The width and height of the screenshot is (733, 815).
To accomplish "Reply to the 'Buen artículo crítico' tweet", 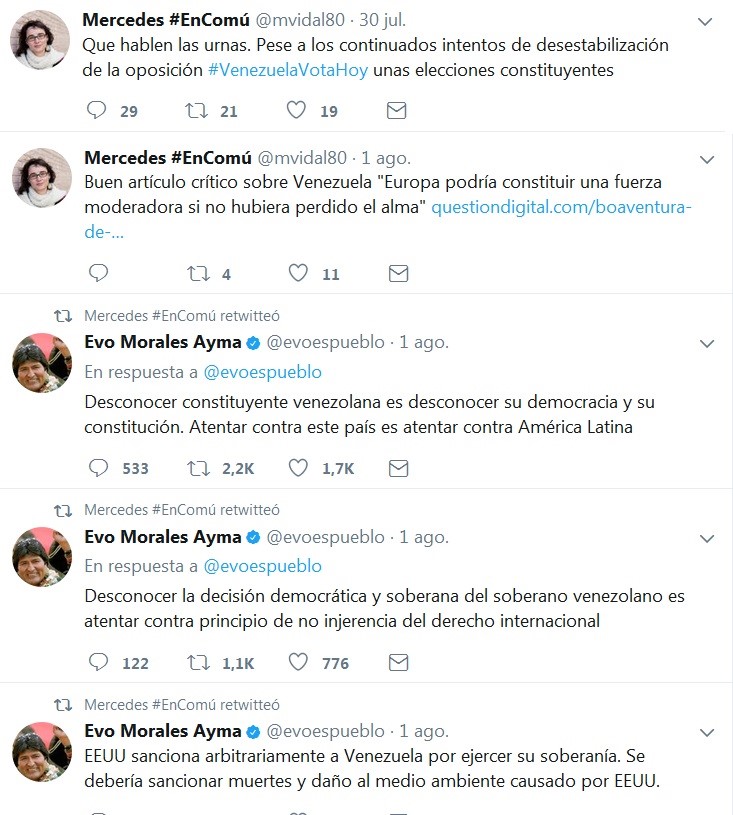I will [x=98, y=272].
